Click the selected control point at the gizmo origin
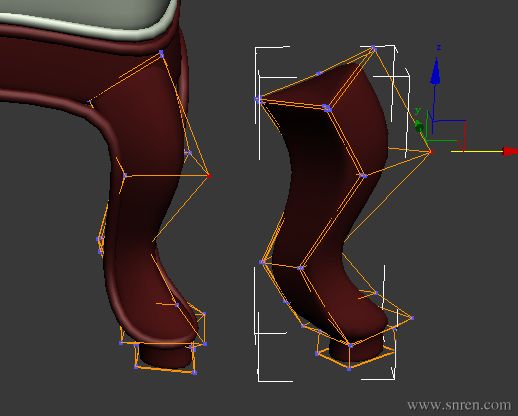Image resolution: width=518 pixels, height=416 pixels. tap(430, 152)
